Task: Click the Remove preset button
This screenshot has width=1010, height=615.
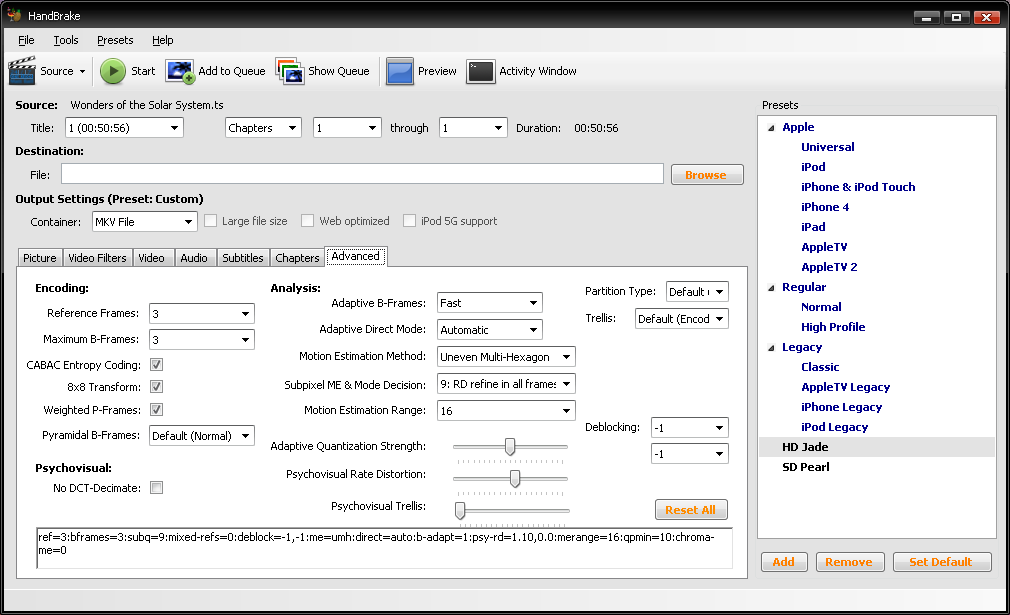Action: (850, 562)
